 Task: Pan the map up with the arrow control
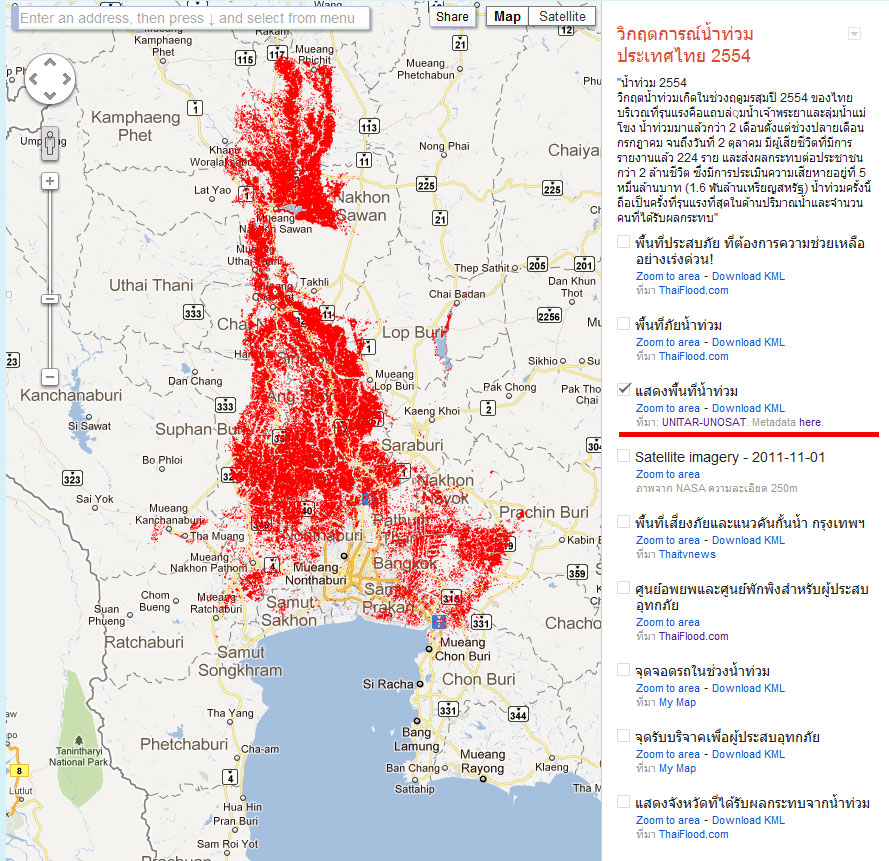click(50, 63)
